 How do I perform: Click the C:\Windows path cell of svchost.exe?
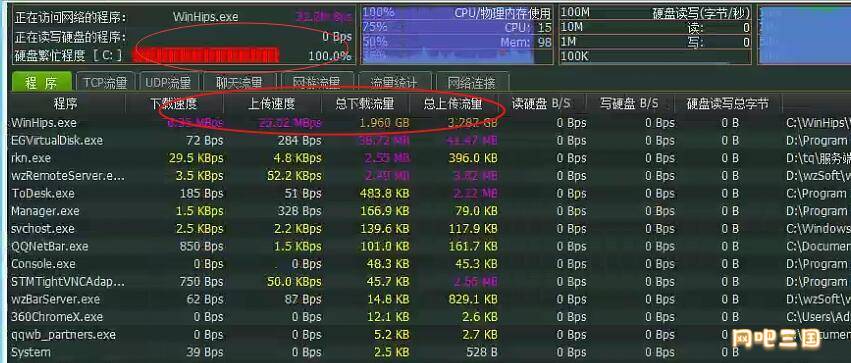pos(818,228)
